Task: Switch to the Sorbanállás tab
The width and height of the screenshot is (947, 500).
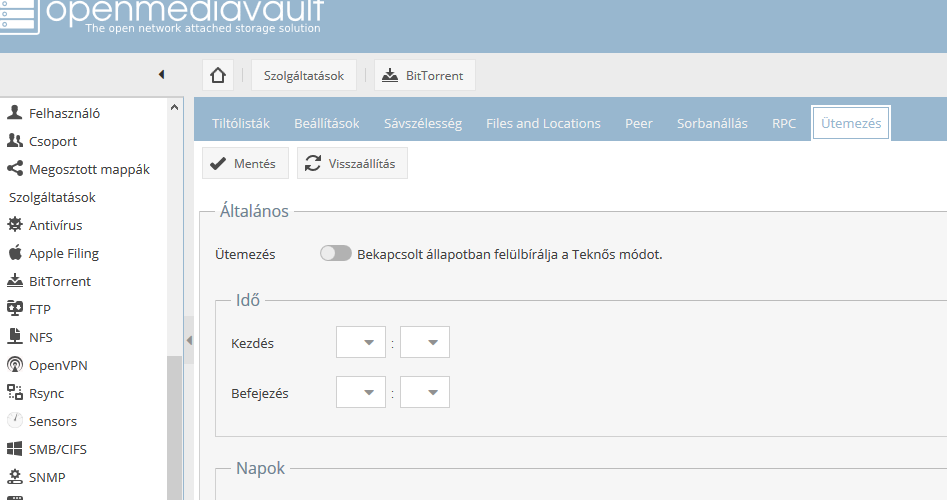Action: [x=712, y=123]
